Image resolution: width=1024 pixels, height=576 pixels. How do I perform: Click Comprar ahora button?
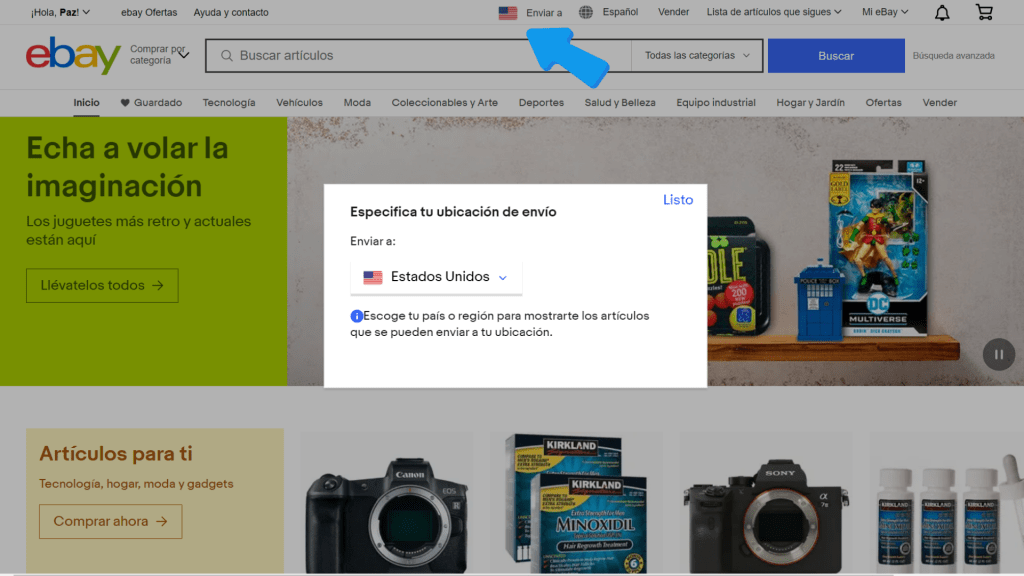click(x=110, y=521)
